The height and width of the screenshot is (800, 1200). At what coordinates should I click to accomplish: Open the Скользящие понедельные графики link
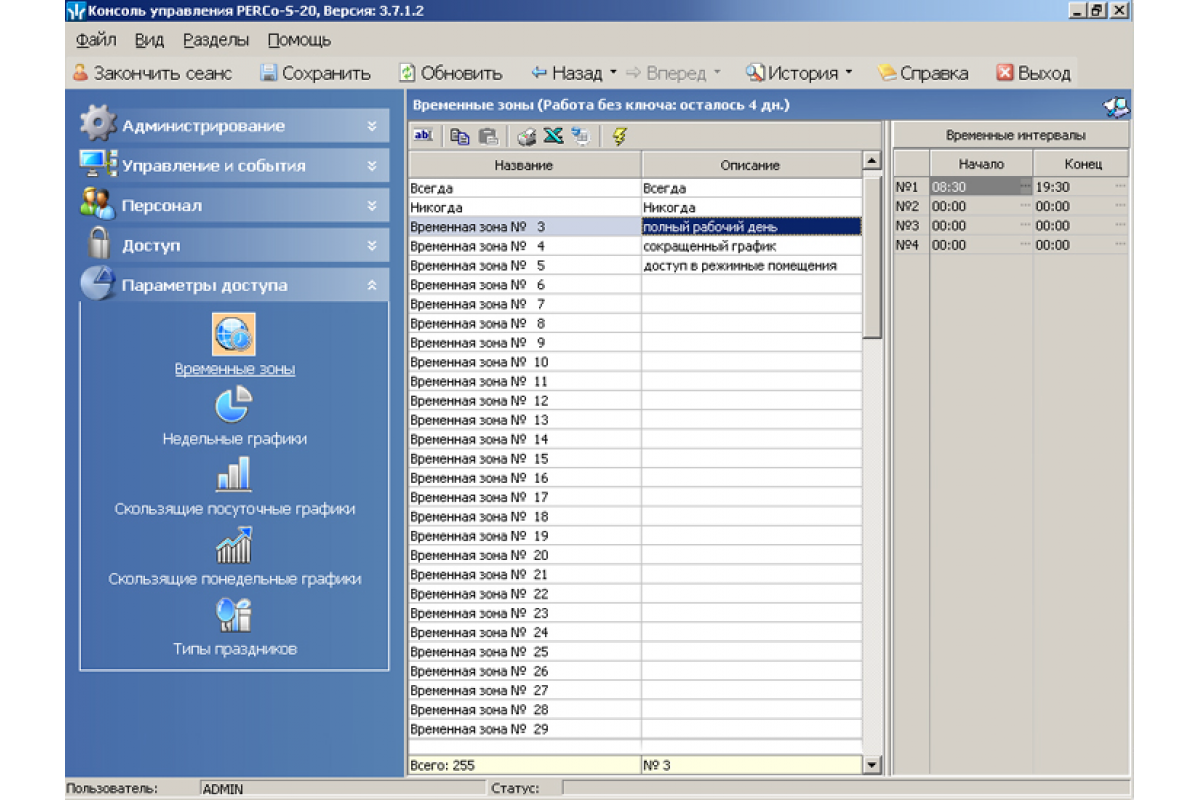(x=235, y=579)
